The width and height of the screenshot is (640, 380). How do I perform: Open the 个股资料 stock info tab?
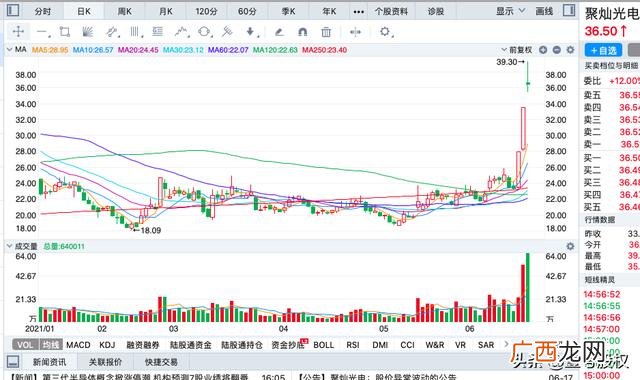tap(391, 11)
